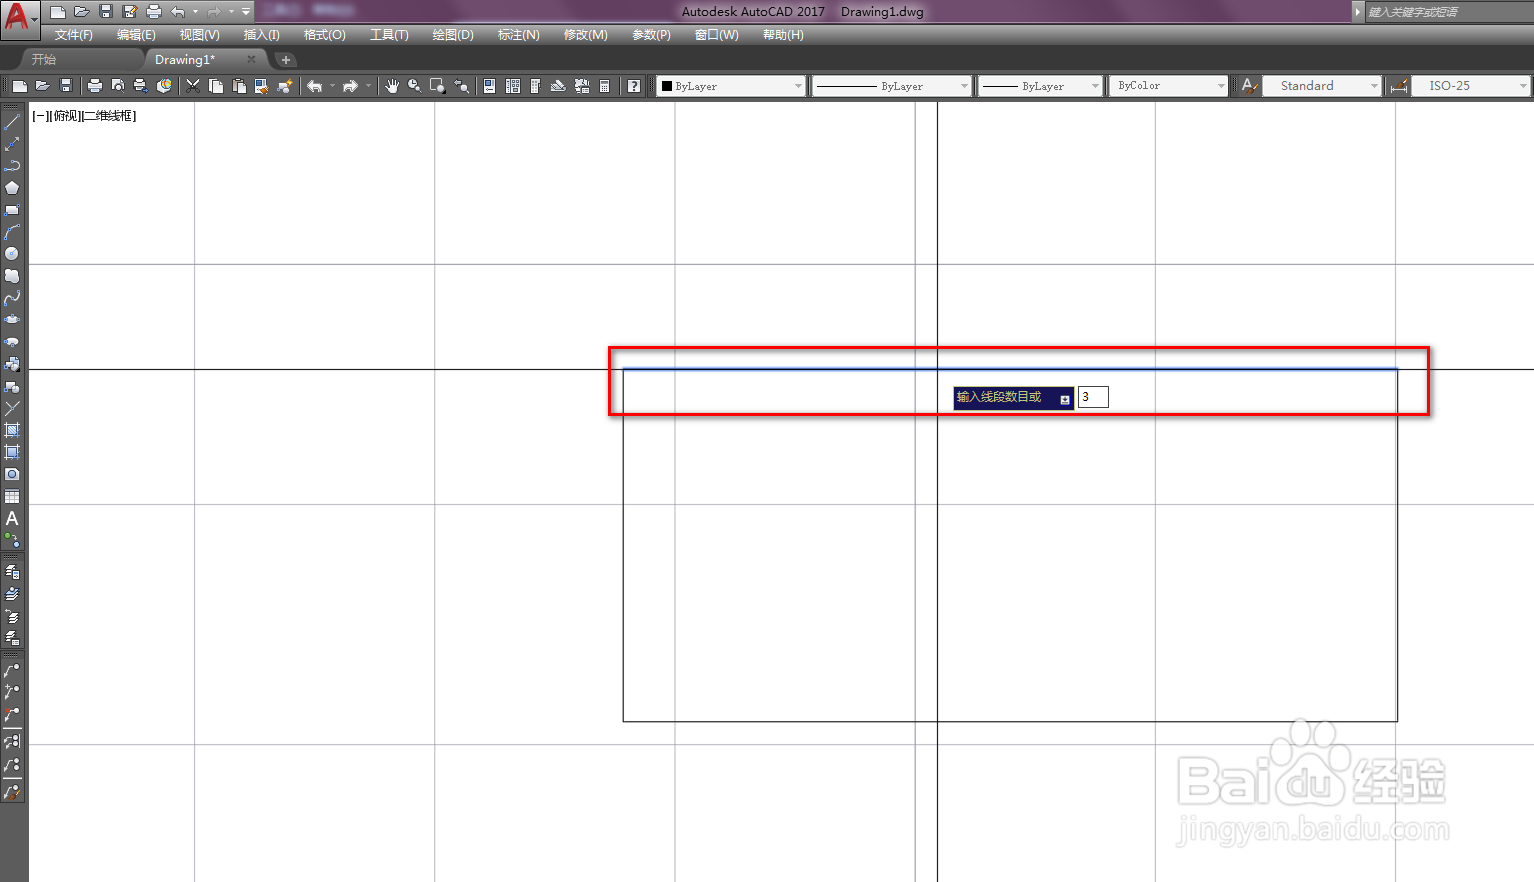Click the Zoom Window icon

click(x=437, y=86)
